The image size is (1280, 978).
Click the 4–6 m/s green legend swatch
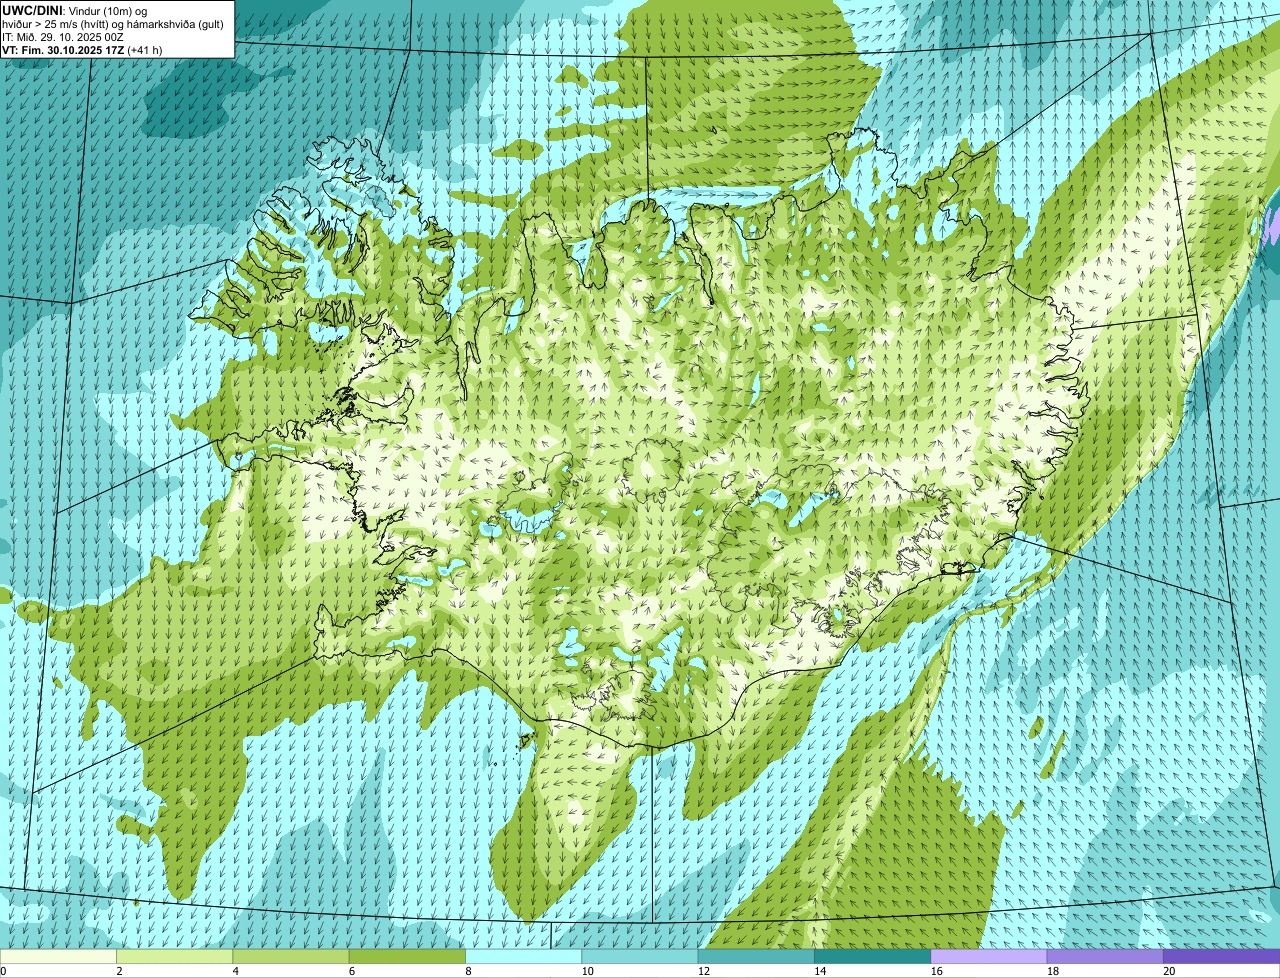click(x=290, y=956)
